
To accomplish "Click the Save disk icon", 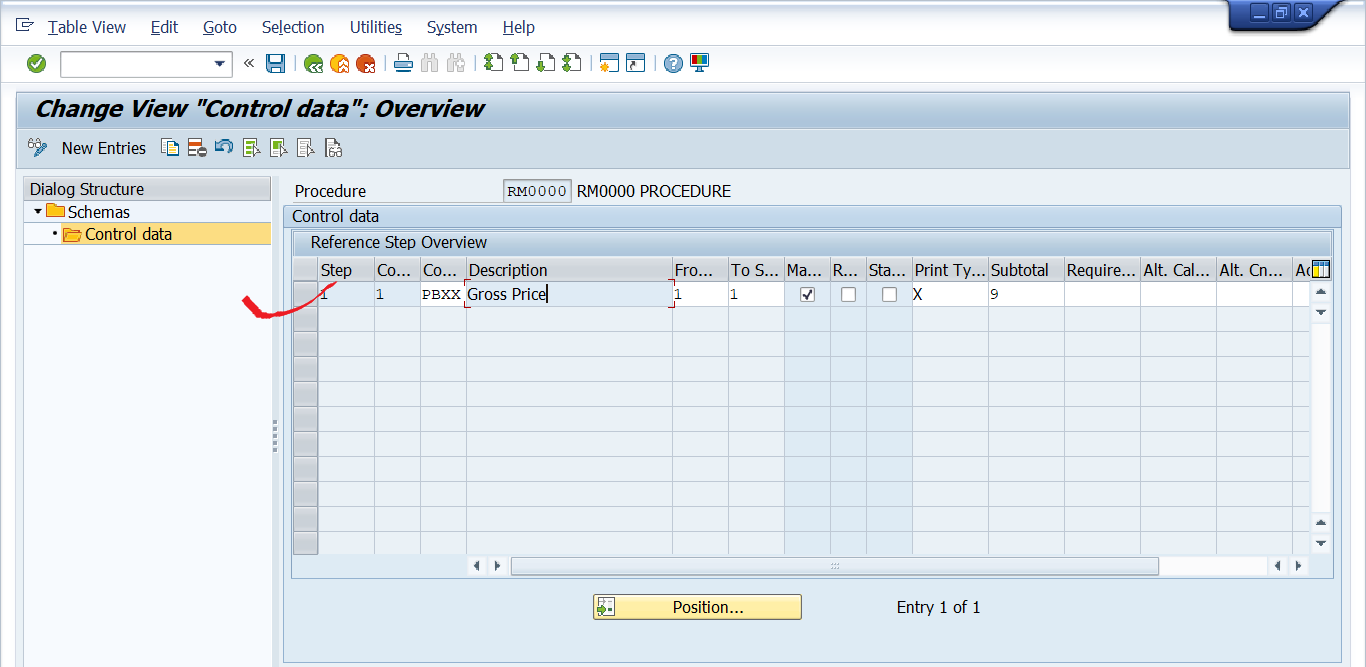I will (x=275, y=64).
